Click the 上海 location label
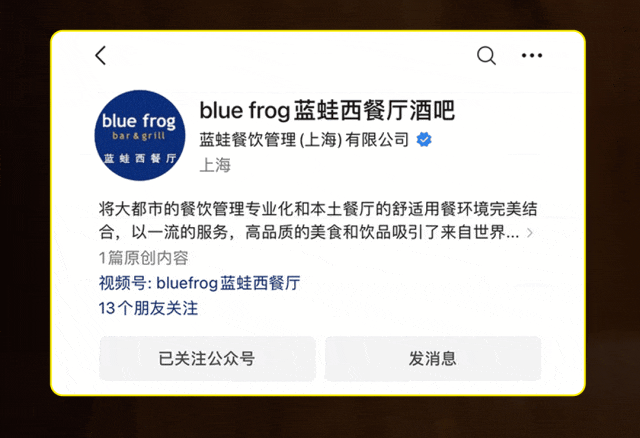 click(x=215, y=165)
